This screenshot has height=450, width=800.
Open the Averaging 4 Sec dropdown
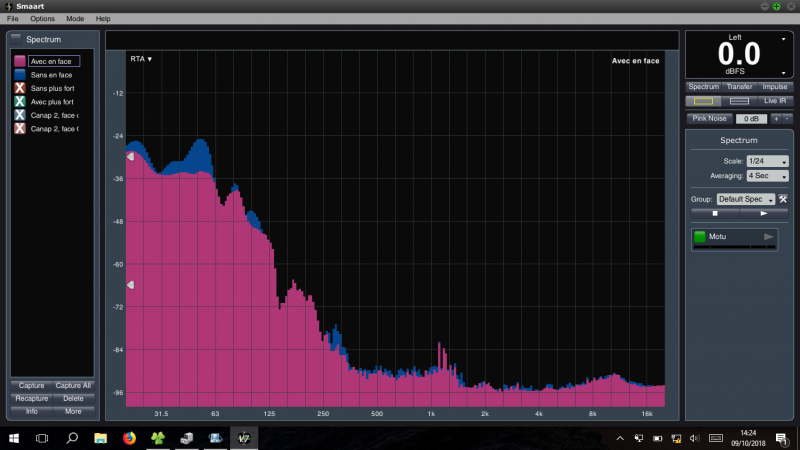tap(767, 175)
